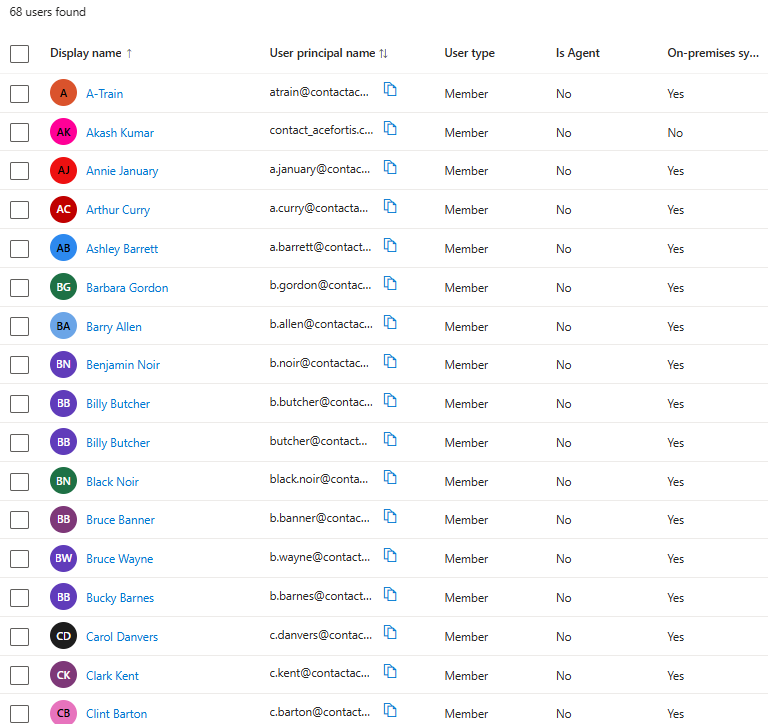This screenshot has width=768, height=724.
Task: Click 'b.allen@contactac...' principal name
Action: click(321, 324)
